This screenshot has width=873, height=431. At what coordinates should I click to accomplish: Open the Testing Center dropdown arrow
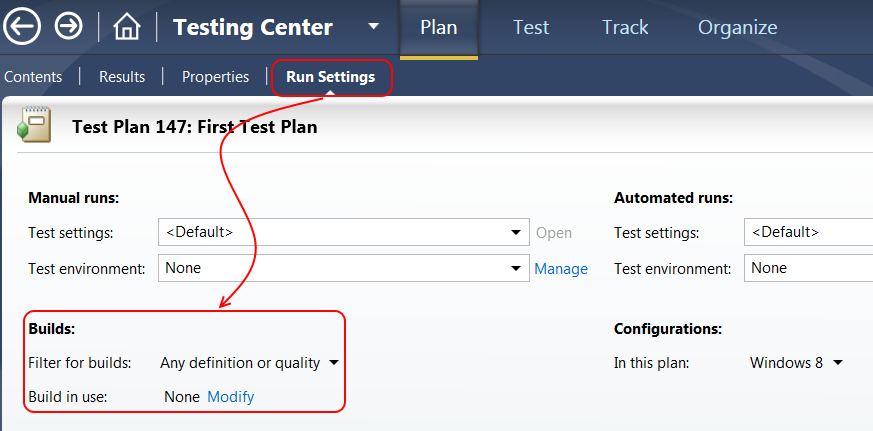pos(373,27)
